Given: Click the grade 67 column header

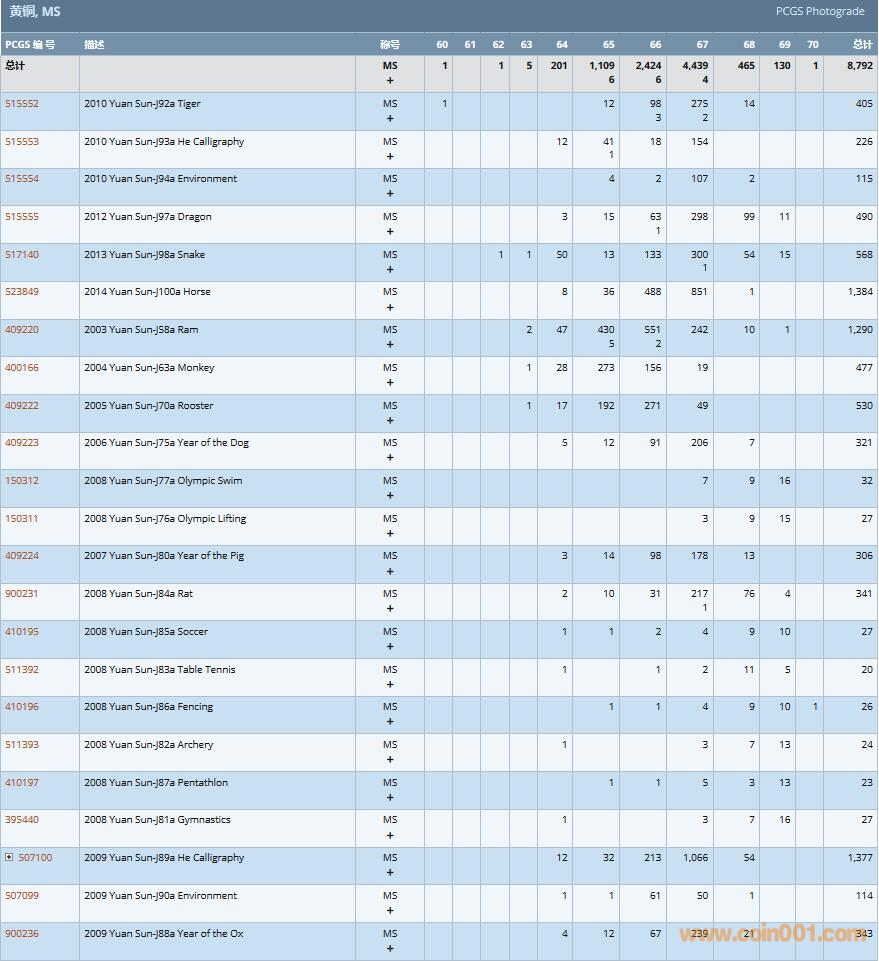Looking at the screenshot, I should tap(702, 45).
